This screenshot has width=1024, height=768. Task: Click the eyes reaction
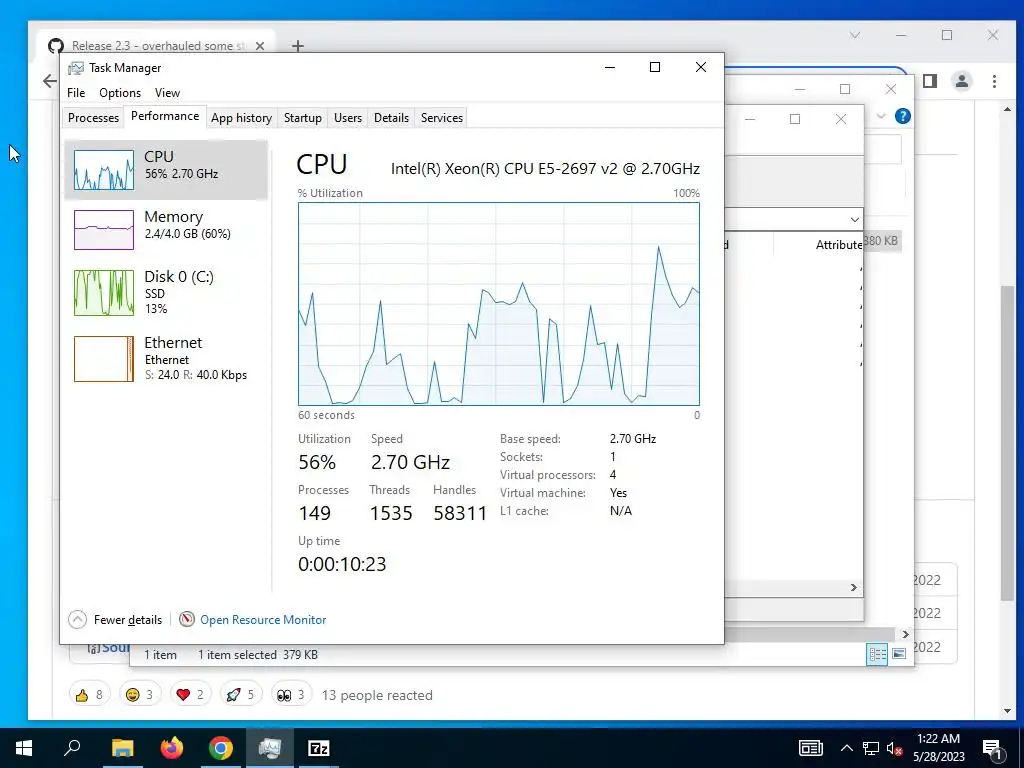291,695
